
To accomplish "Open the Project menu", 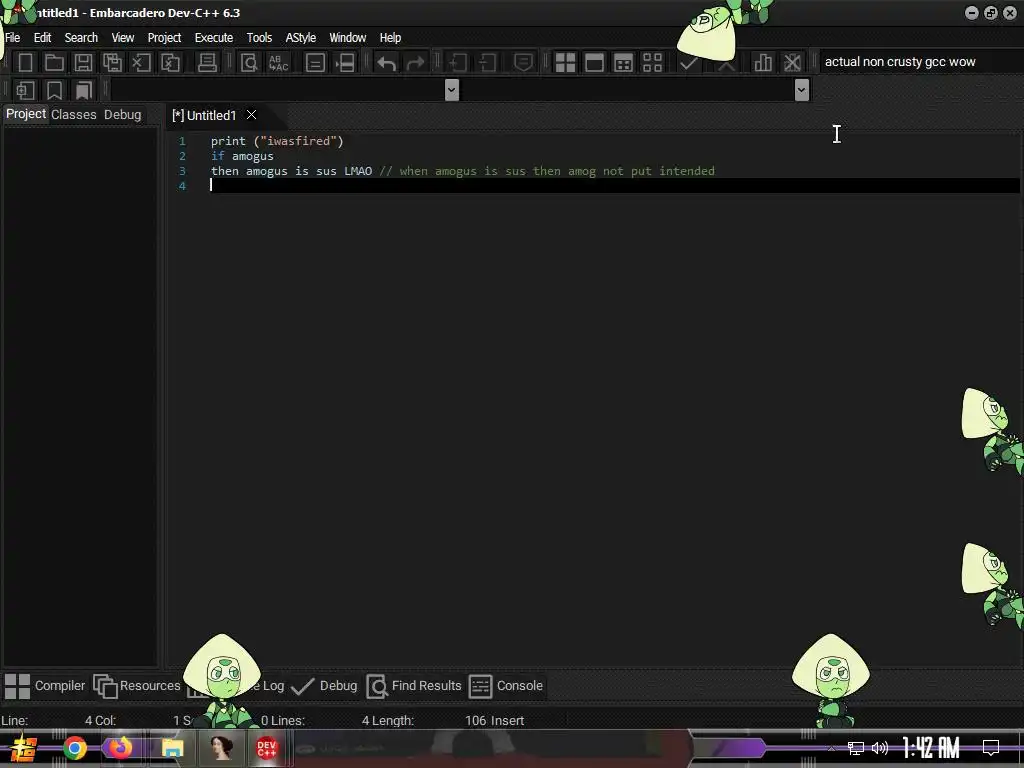I will (165, 38).
